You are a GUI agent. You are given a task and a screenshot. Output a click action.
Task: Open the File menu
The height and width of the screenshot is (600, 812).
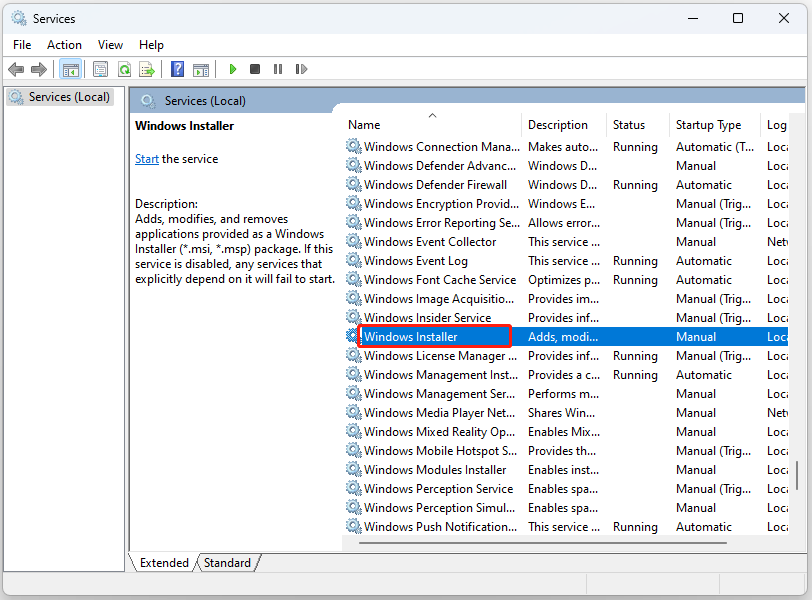point(22,45)
